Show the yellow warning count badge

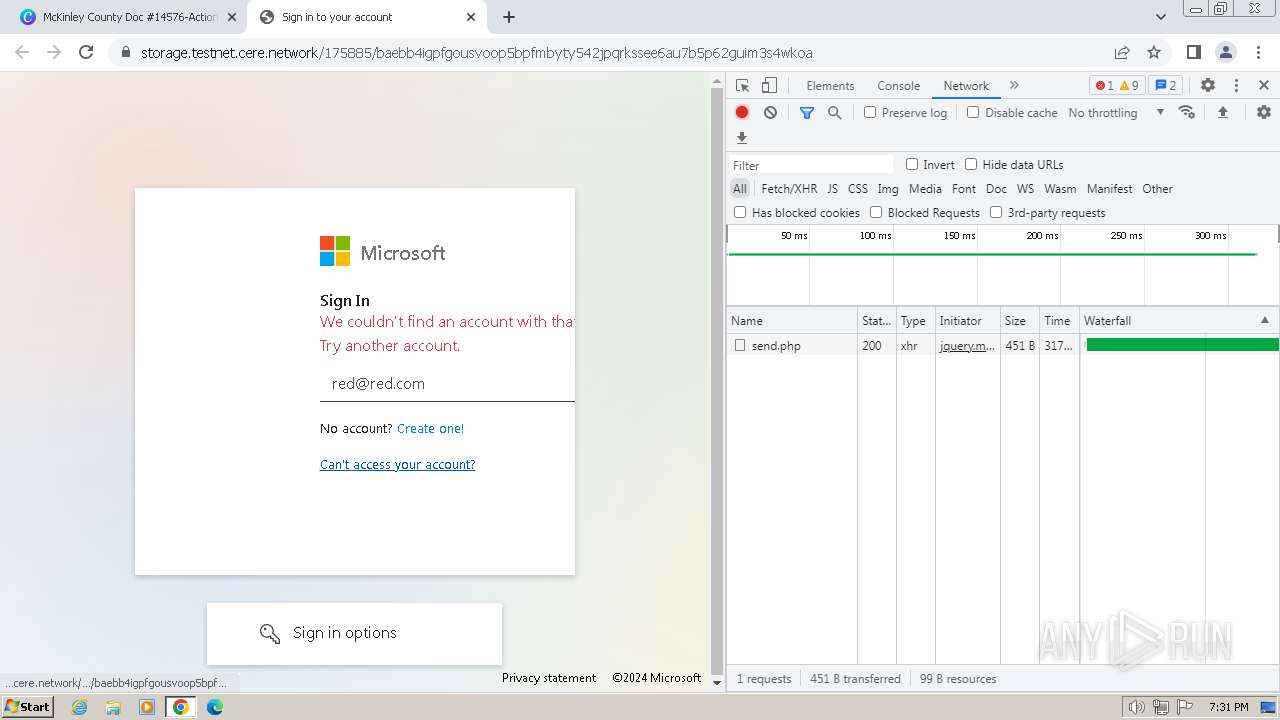1129,86
